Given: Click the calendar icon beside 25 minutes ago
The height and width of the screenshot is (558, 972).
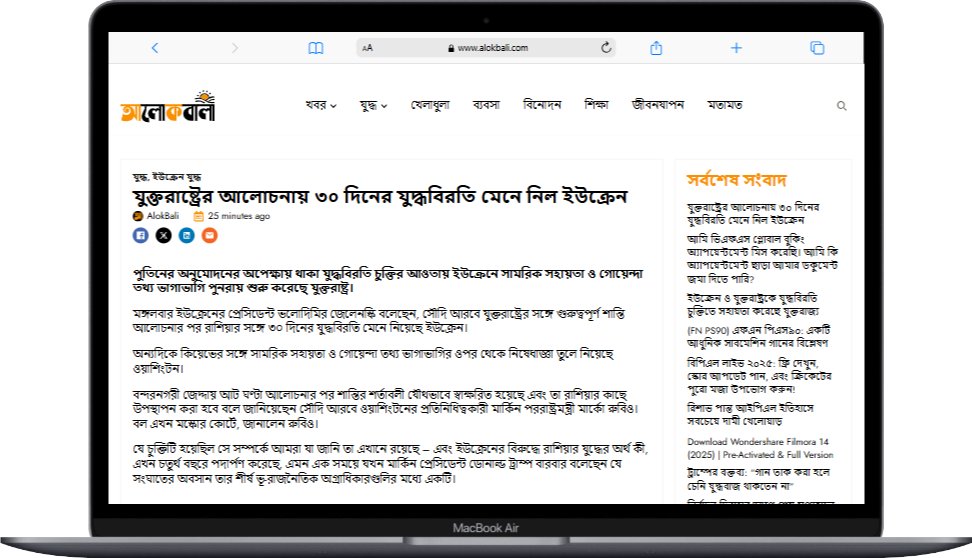Looking at the screenshot, I should 198,216.
